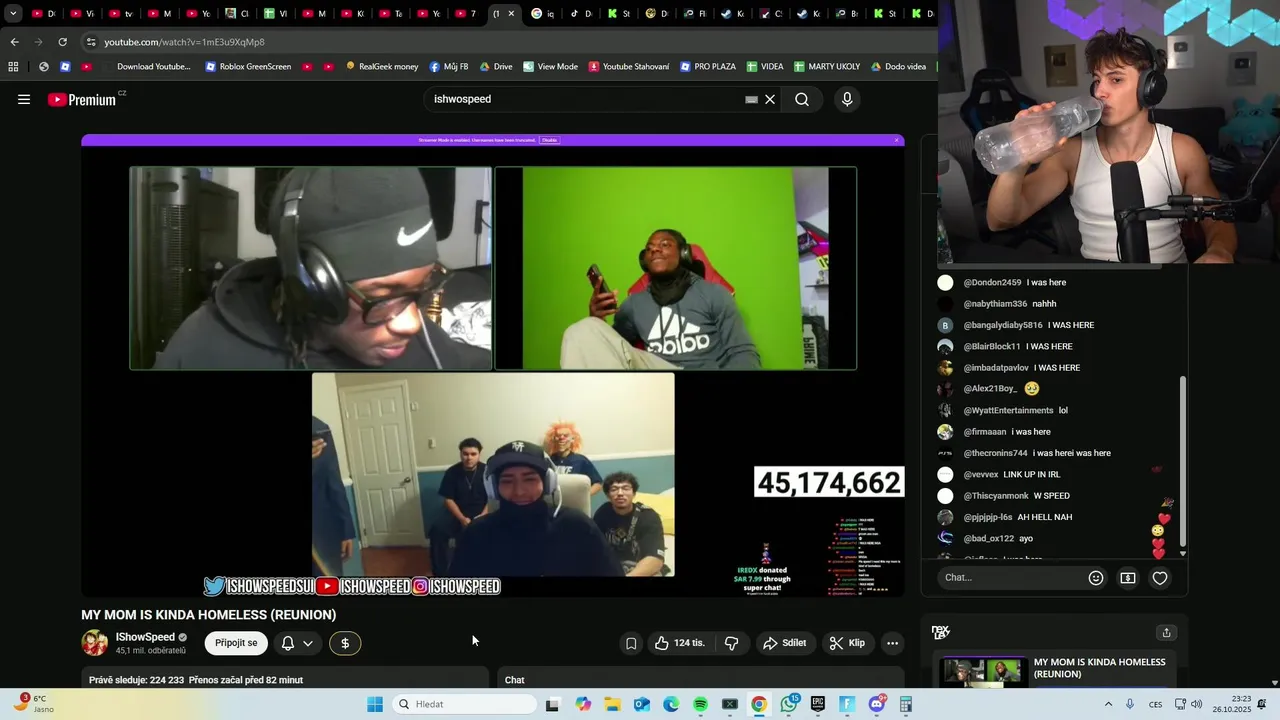Dislike the video with thumbs-down
Screen dimensions: 1280x720
(731, 643)
